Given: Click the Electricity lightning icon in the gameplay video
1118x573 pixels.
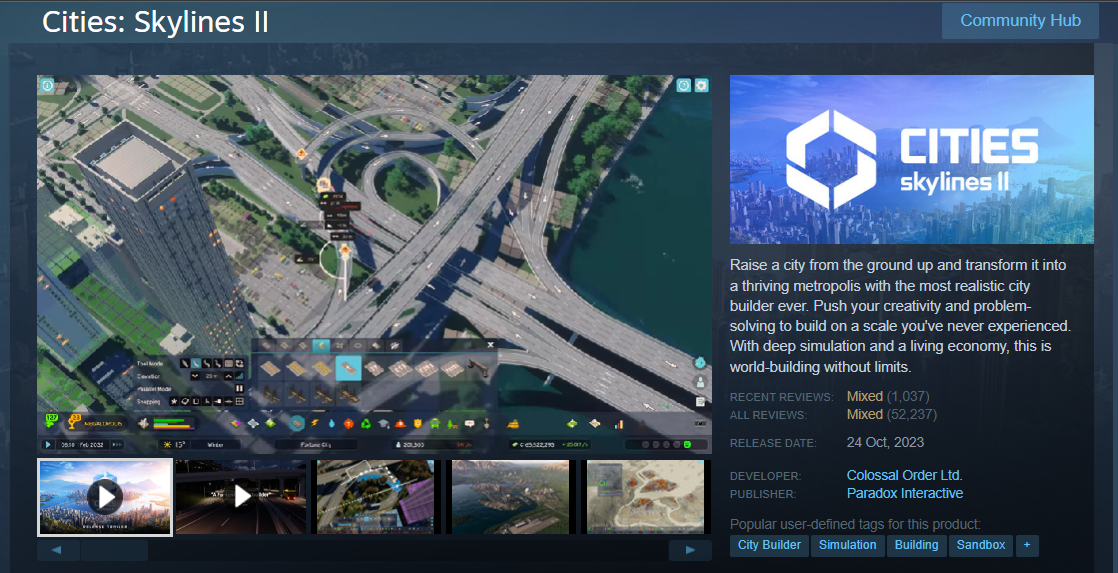Looking at the screenshot, I should point(314,423).
